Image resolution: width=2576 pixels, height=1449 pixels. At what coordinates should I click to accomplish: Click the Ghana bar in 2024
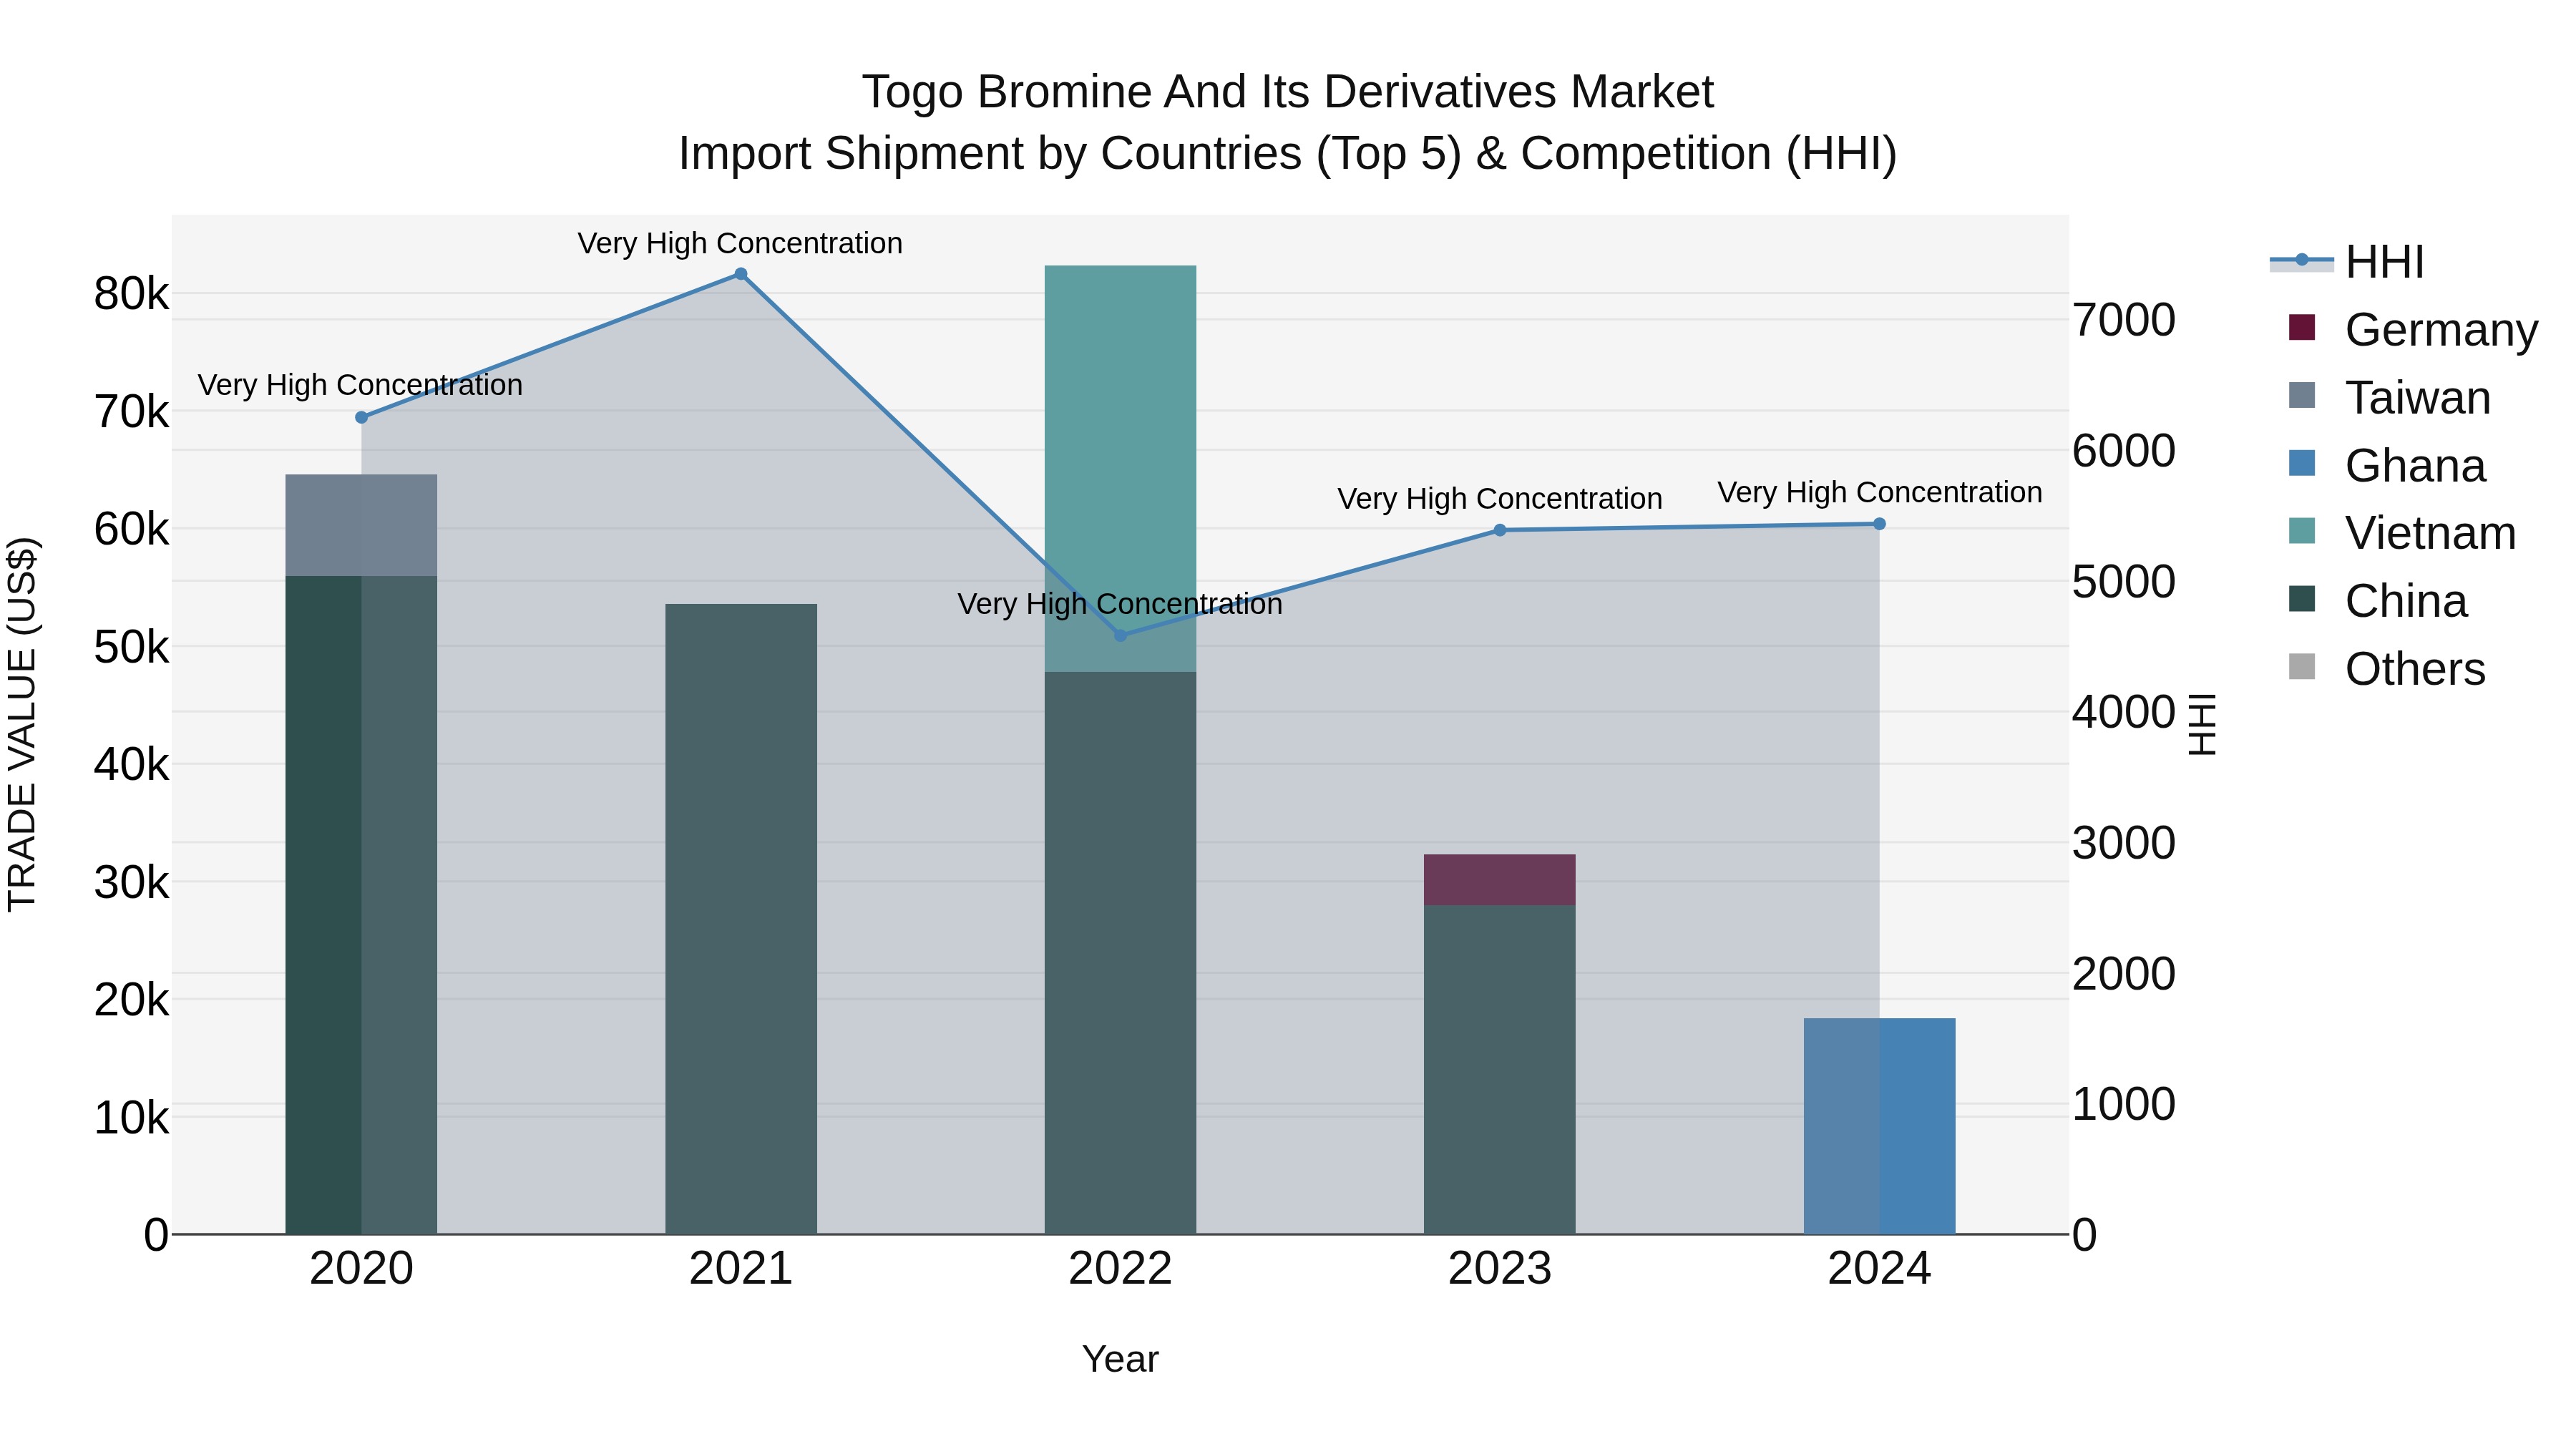click(1879, 1126)
